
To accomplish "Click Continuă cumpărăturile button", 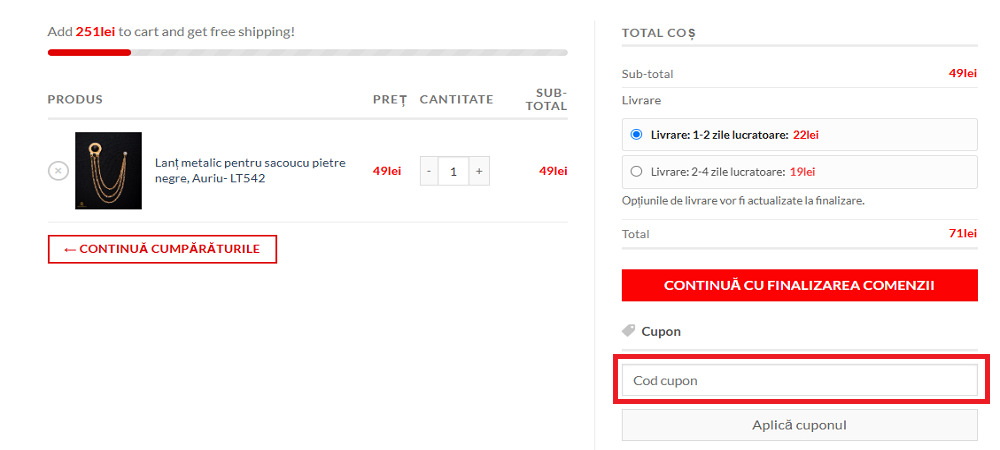I will click(x=162, y=249).
